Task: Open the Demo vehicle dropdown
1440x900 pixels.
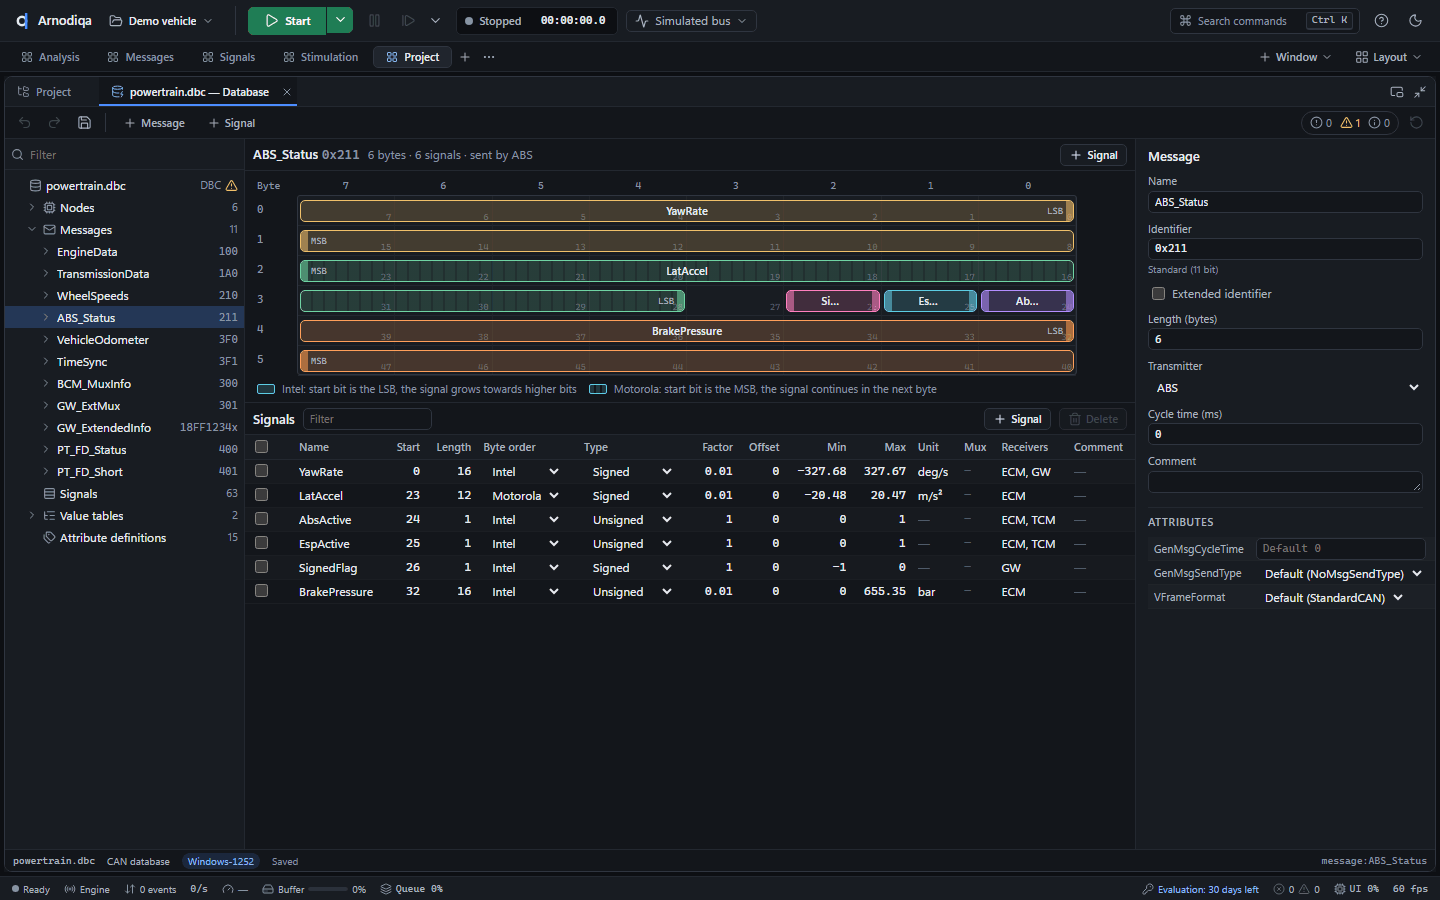Action: pyautogui.click(x=161, y=21)
